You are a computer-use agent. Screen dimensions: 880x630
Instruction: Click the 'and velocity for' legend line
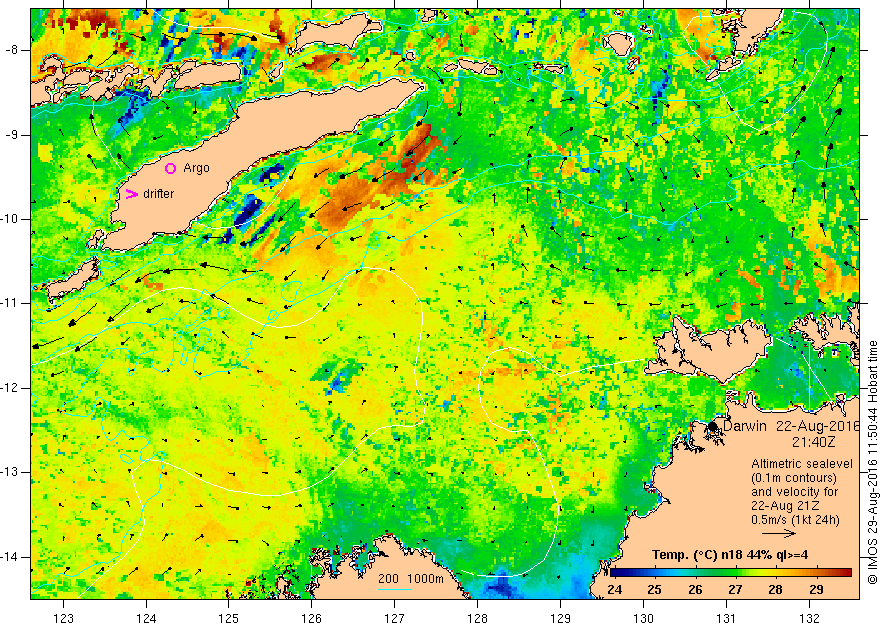[795, 492]
